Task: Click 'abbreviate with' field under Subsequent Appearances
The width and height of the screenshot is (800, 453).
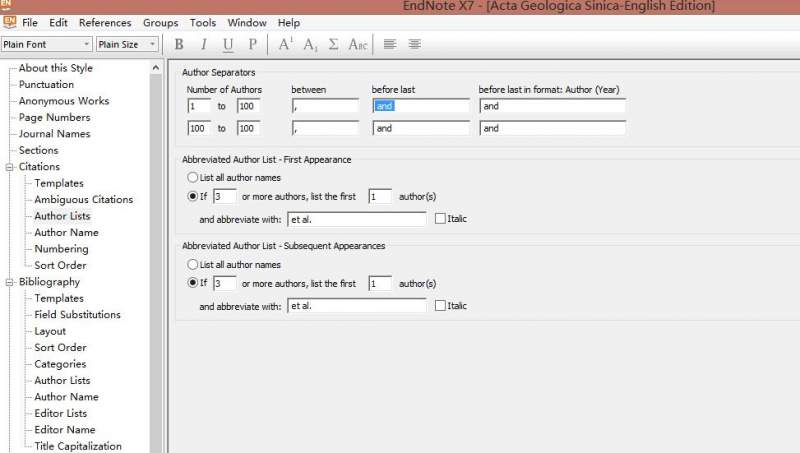Action: click(357, 306)
